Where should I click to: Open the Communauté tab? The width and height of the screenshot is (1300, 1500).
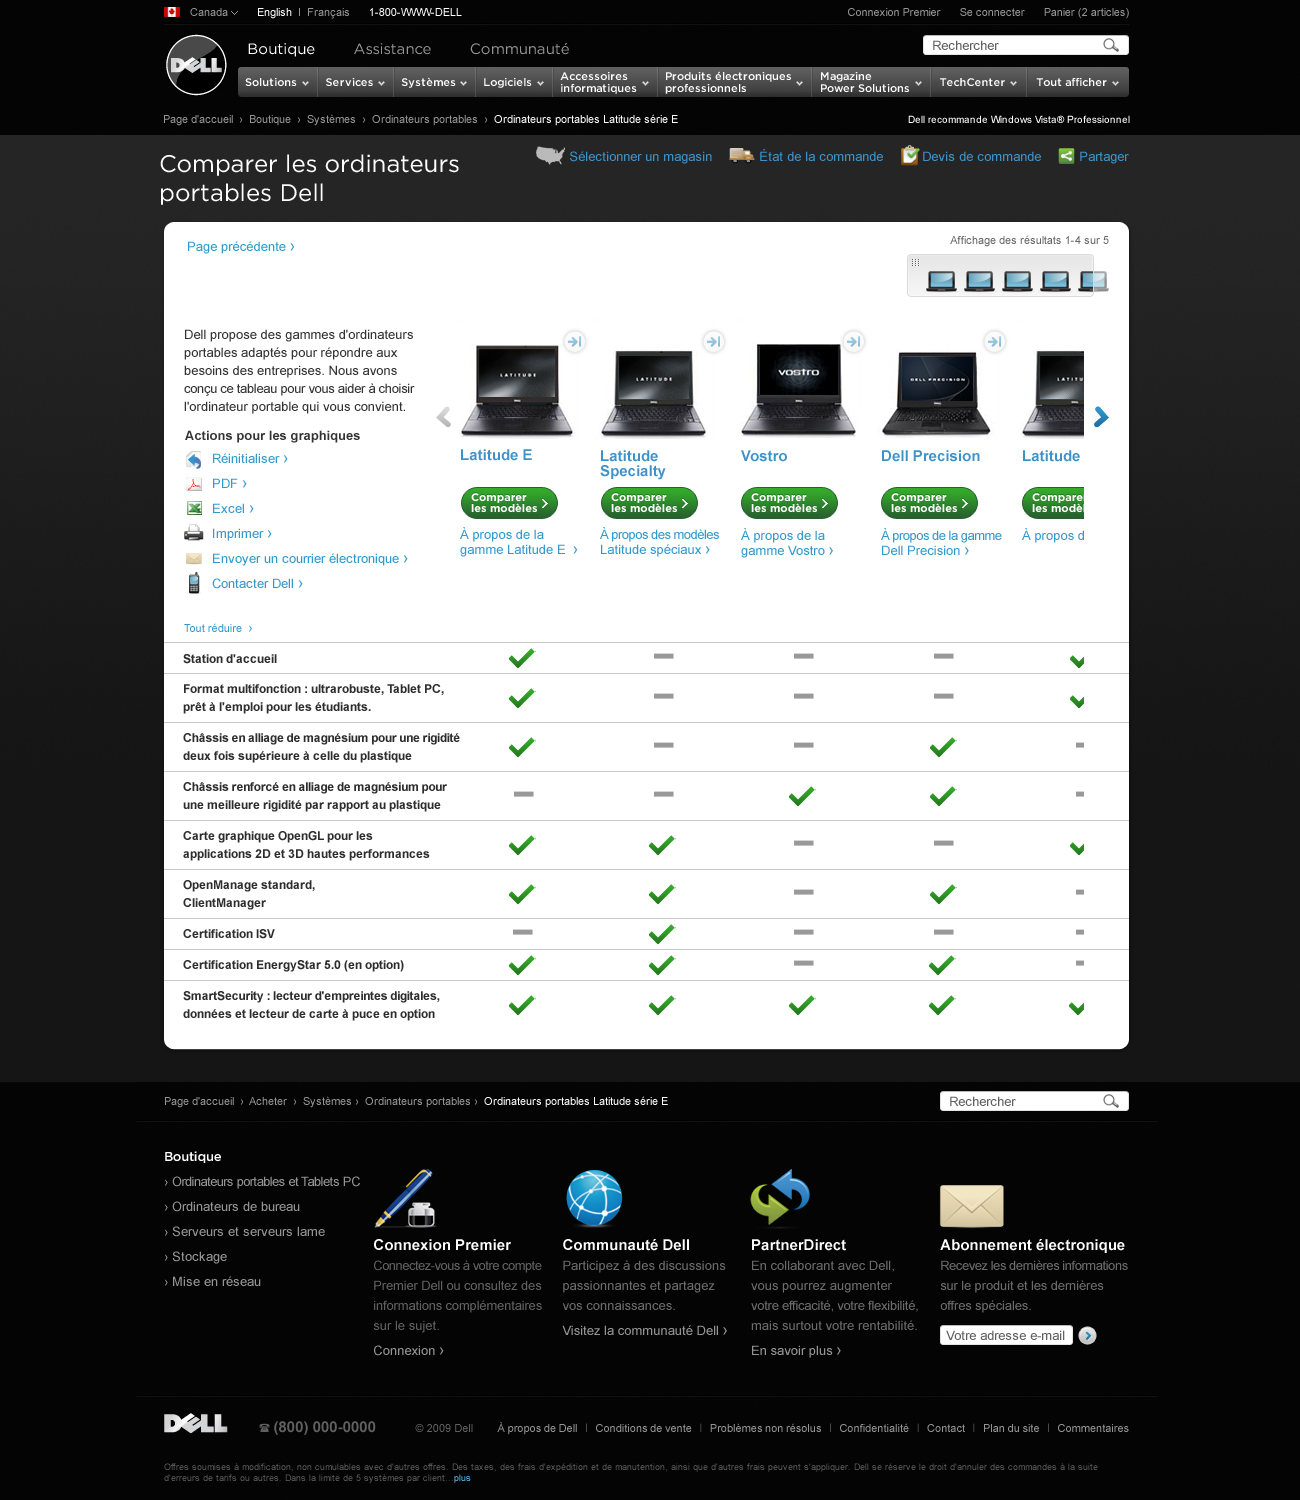pos(519,49)
